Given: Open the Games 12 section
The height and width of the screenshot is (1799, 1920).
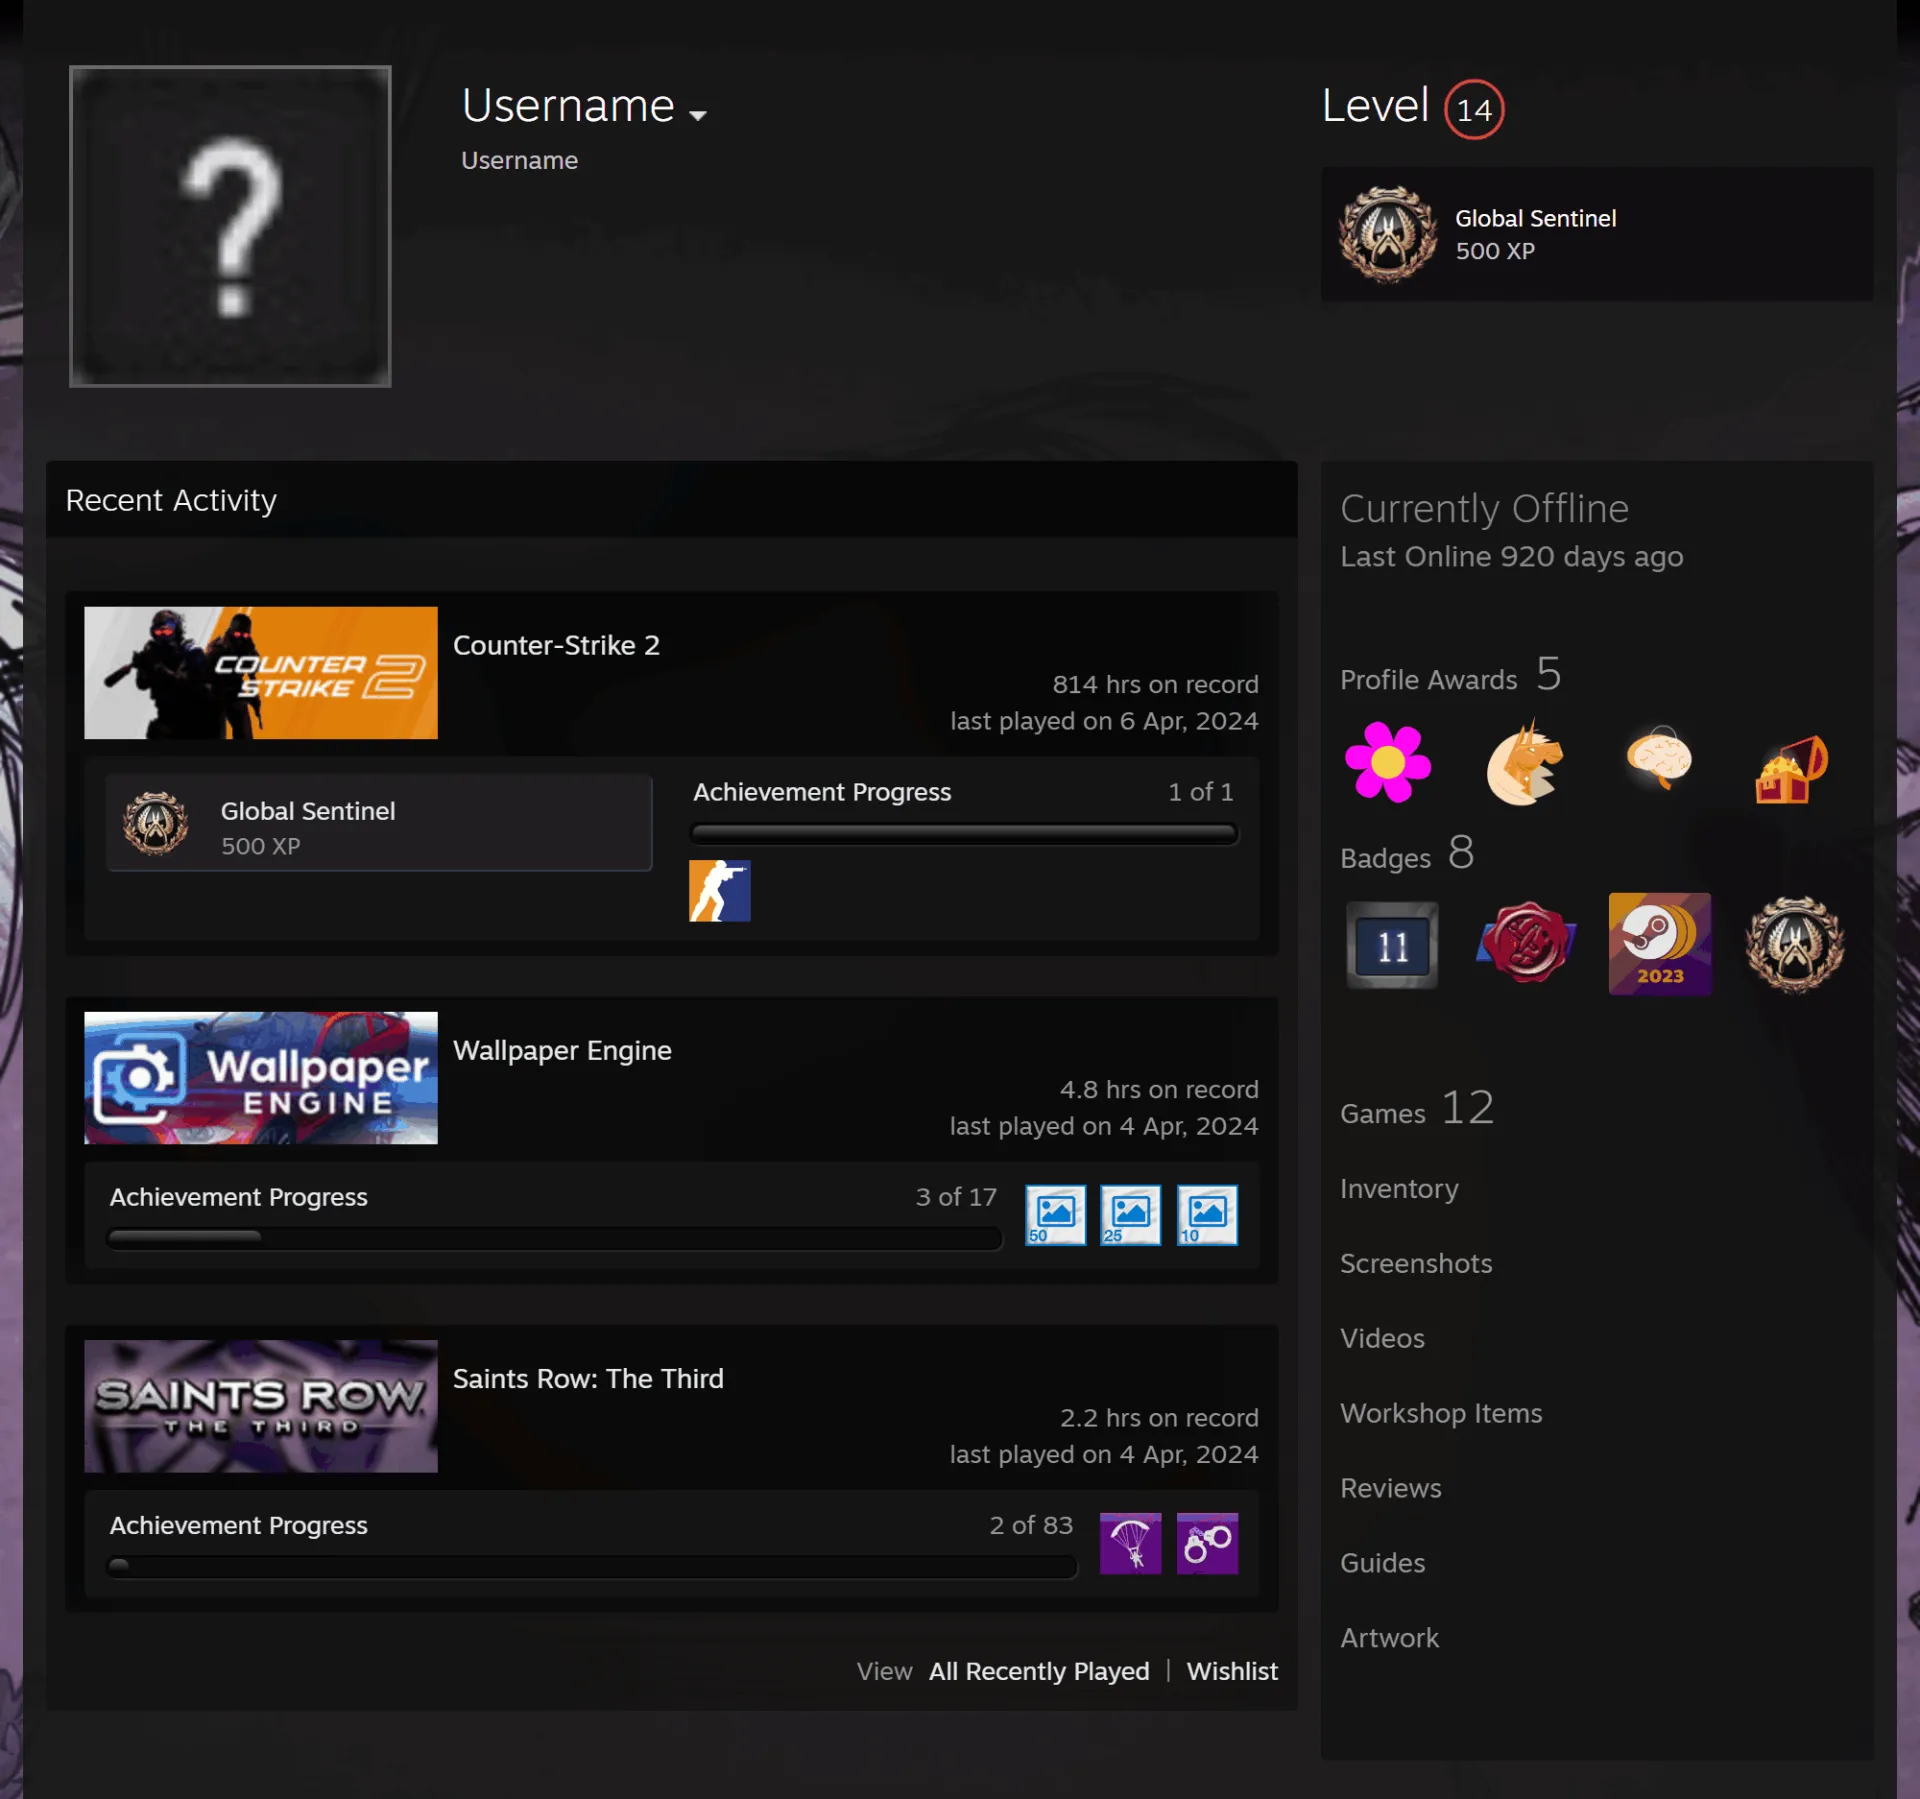Looking at the screenshot, I should click(1417, 1108).
